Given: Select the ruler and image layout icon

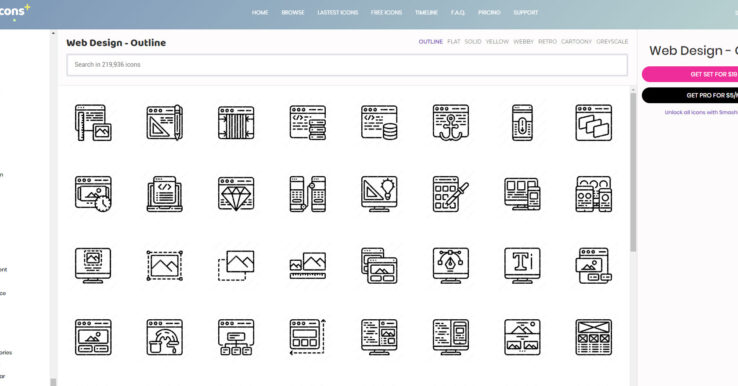Looking at the screenshot, I should click(x=93, y=123).
